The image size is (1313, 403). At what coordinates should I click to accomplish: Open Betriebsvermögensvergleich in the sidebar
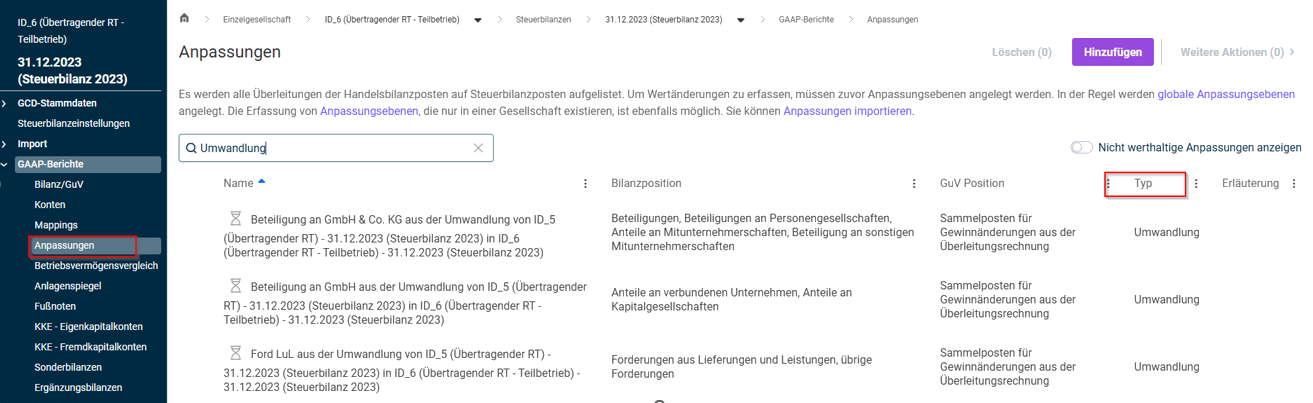pos(96,266)
